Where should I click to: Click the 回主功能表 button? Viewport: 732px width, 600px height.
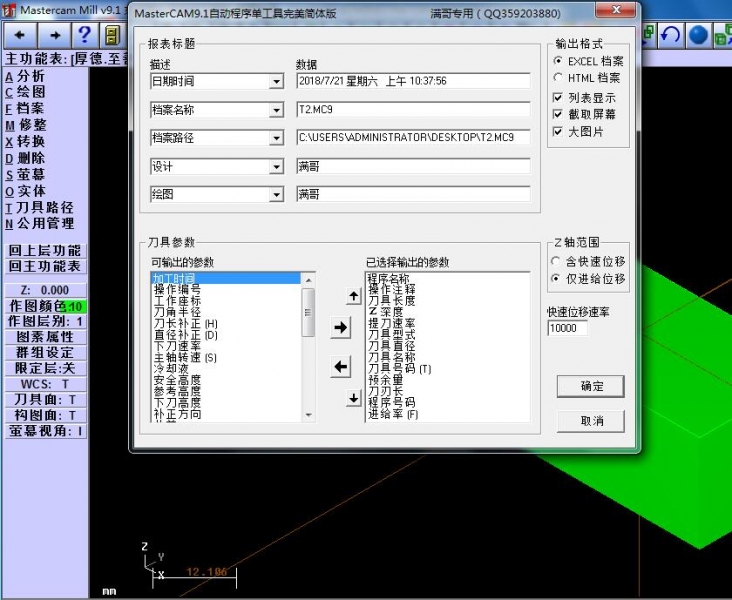45,266
